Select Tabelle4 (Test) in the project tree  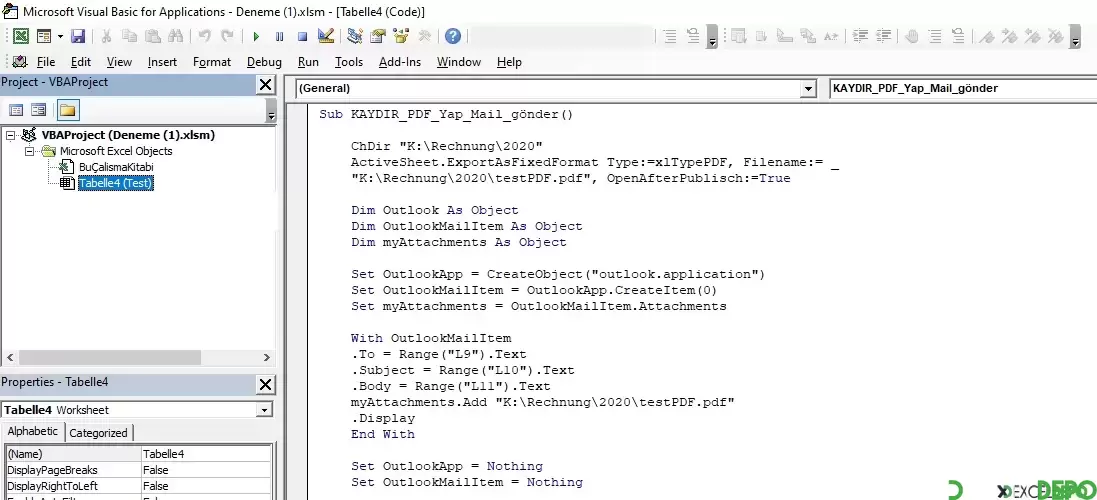coord(115,183)
